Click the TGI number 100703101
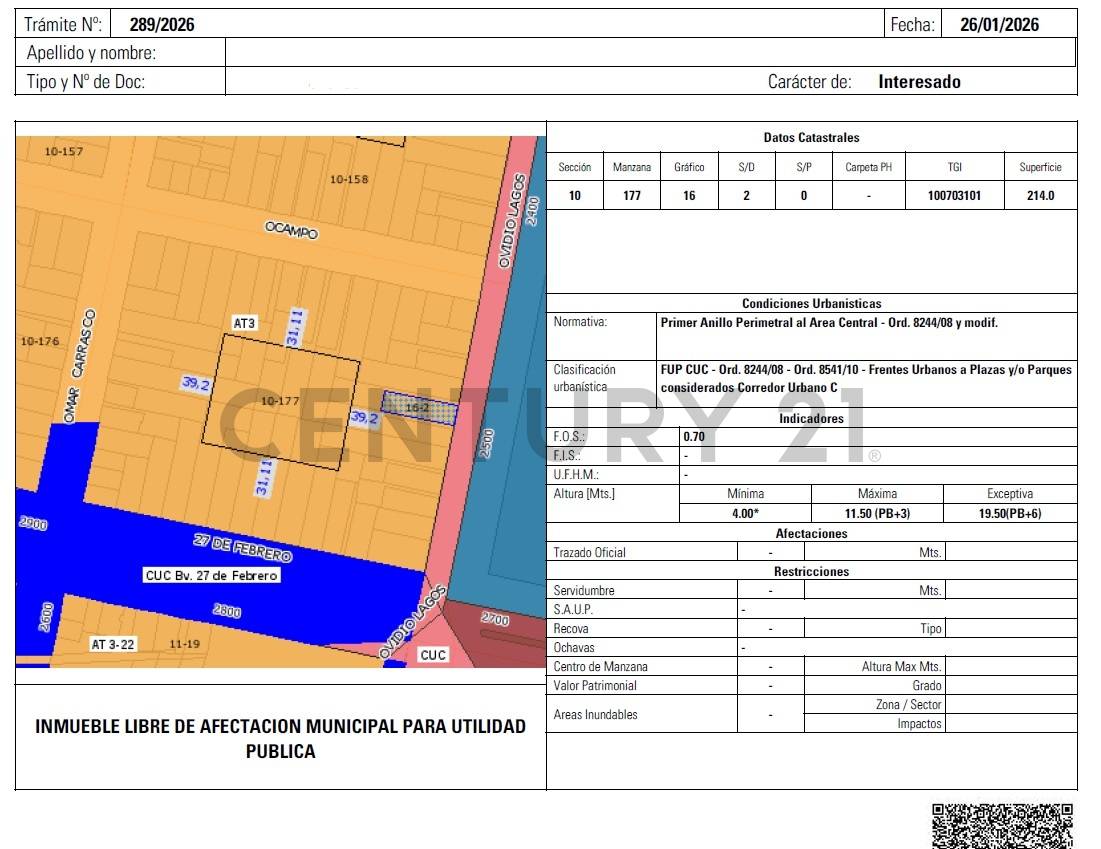The height and width of the screenshot is (849, 1101). (954, 196)
